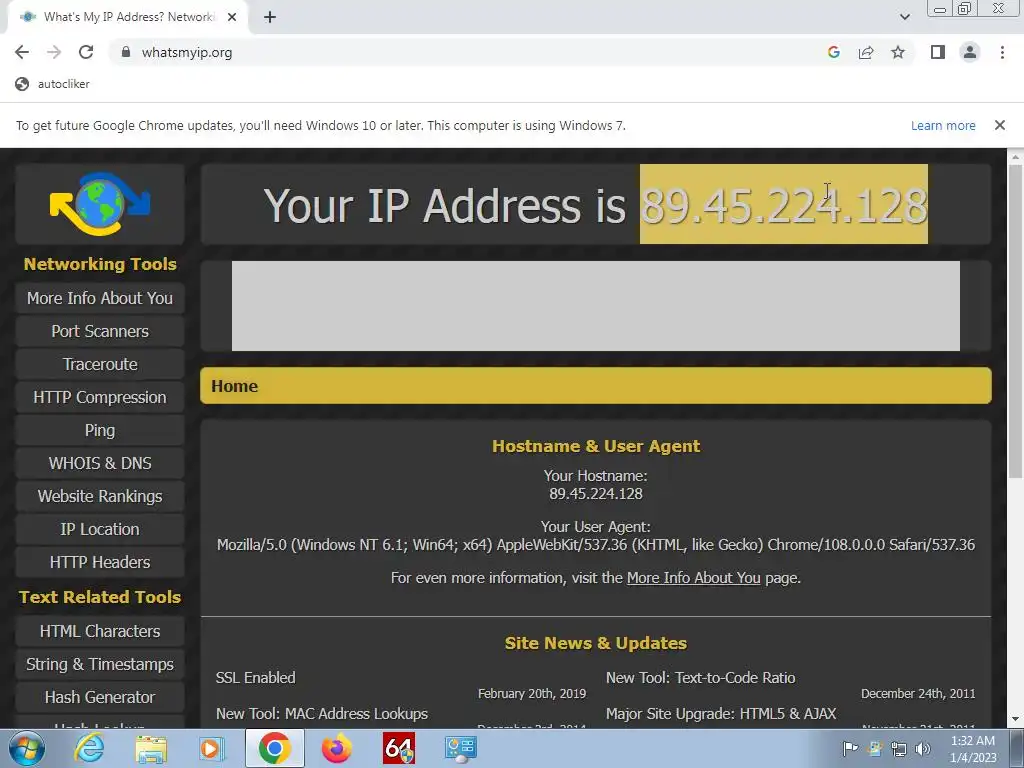Click the scrollbar down arrow
Screen dimensions: 1024x768
point(1016,720)
